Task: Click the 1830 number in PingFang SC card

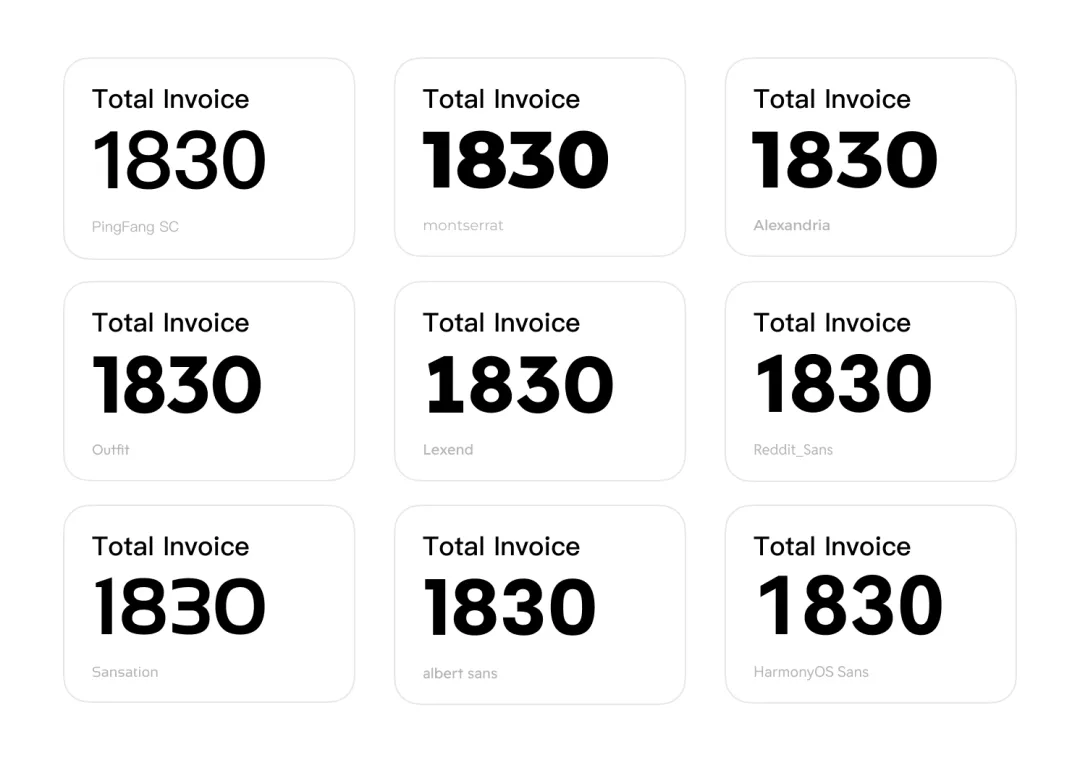Action: tap(179, 160)
